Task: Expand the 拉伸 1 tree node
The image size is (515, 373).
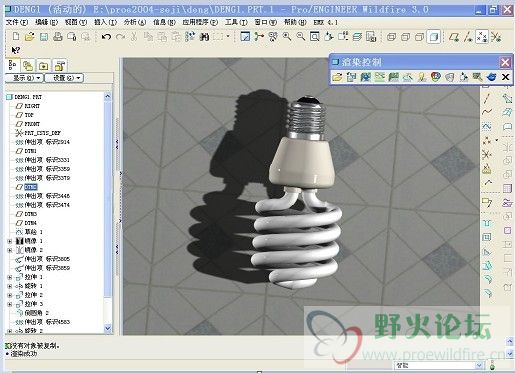Action: 10,277
